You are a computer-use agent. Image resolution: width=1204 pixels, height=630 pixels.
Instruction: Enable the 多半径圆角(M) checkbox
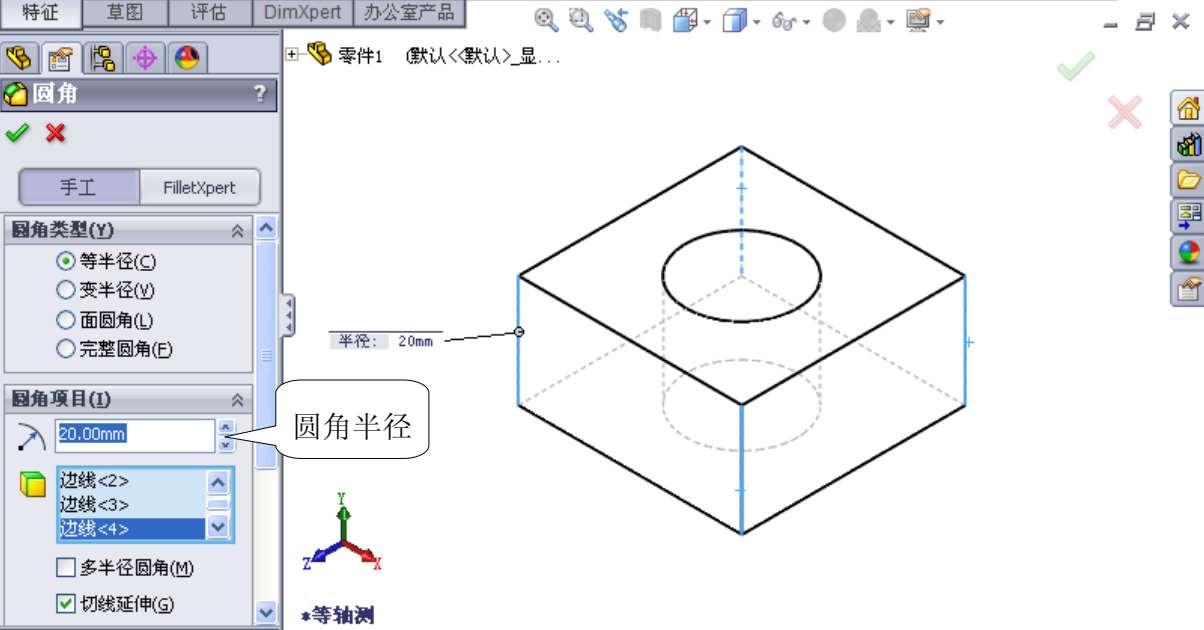[x=66, y=568]
